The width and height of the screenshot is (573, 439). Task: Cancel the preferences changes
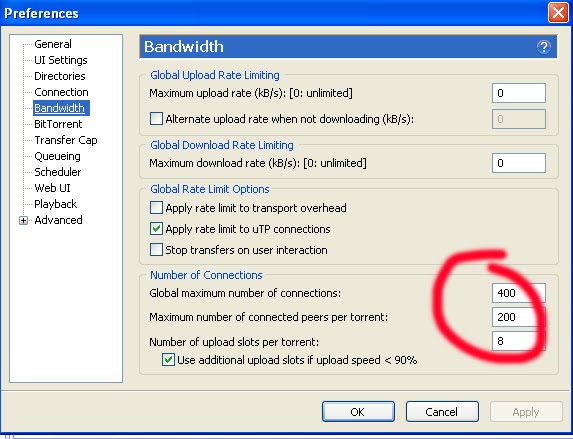(442, 412)
